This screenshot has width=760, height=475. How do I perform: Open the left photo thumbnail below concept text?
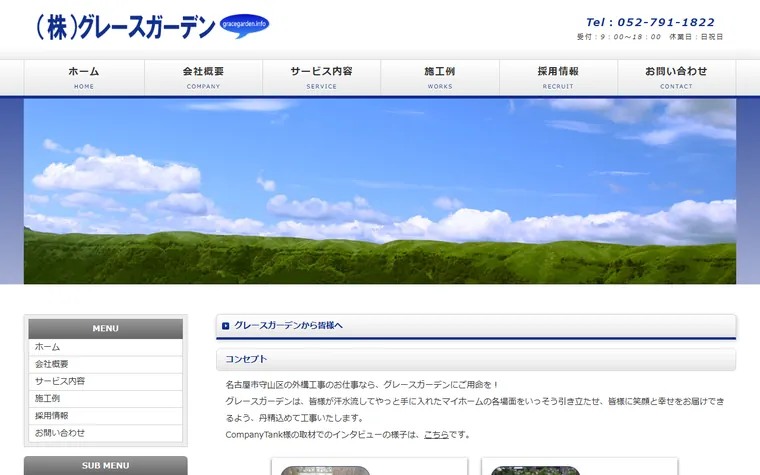(325, 471)
